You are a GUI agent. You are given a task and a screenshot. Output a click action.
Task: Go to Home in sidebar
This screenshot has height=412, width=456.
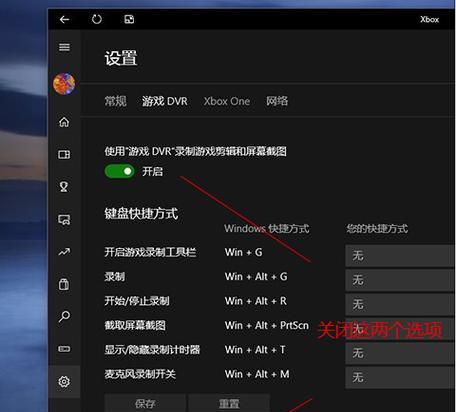pos(64,122)
